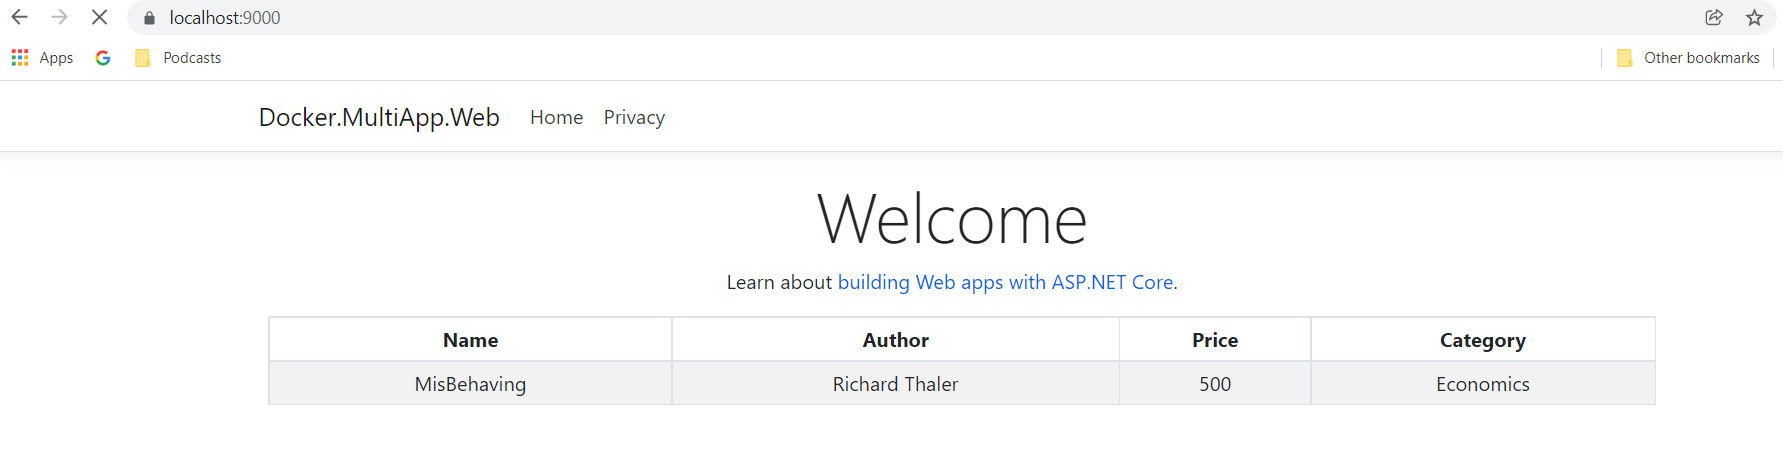Click the Author column header
This screenshot has height=455, width=1783.
(896, 340)
